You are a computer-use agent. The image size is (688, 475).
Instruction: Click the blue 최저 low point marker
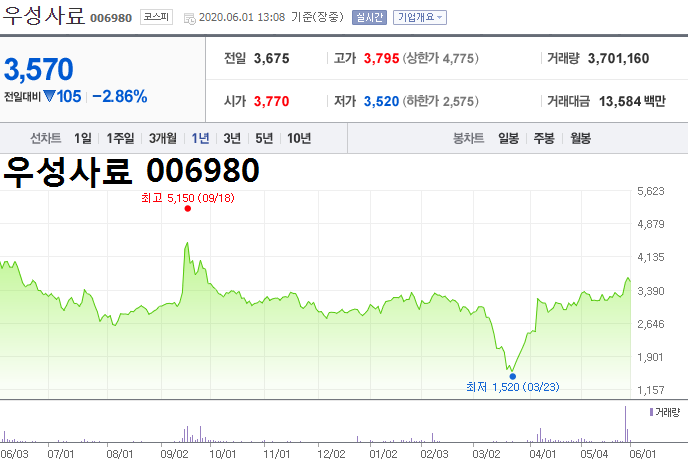point(512,376)
